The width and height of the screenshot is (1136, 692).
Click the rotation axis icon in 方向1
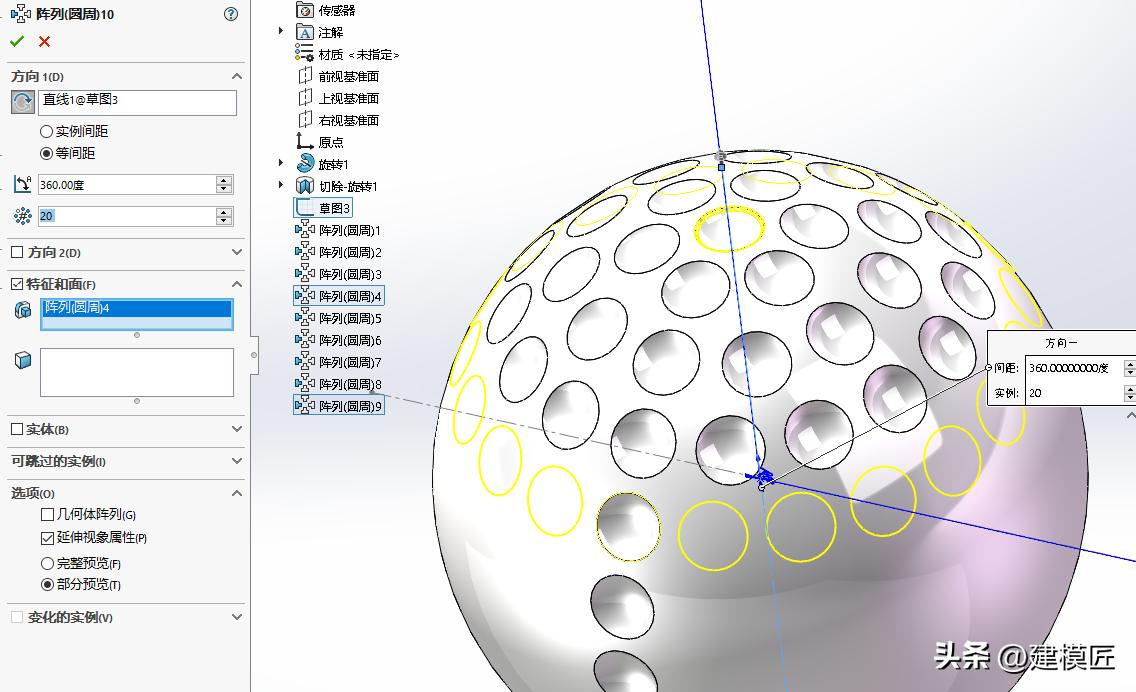point(23,102)
